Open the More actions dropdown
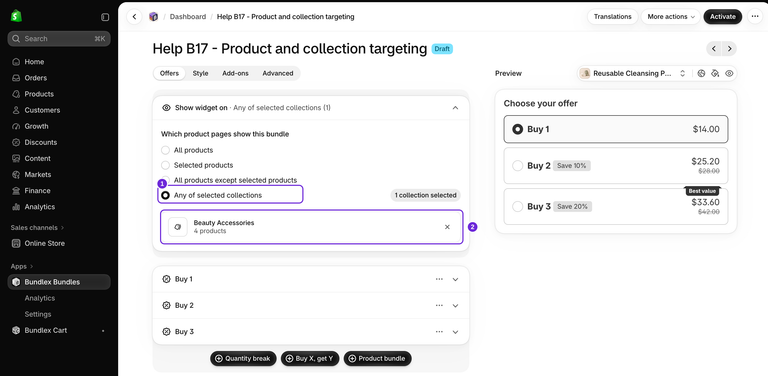Screen dimensions: 768x376 [671, 17]
